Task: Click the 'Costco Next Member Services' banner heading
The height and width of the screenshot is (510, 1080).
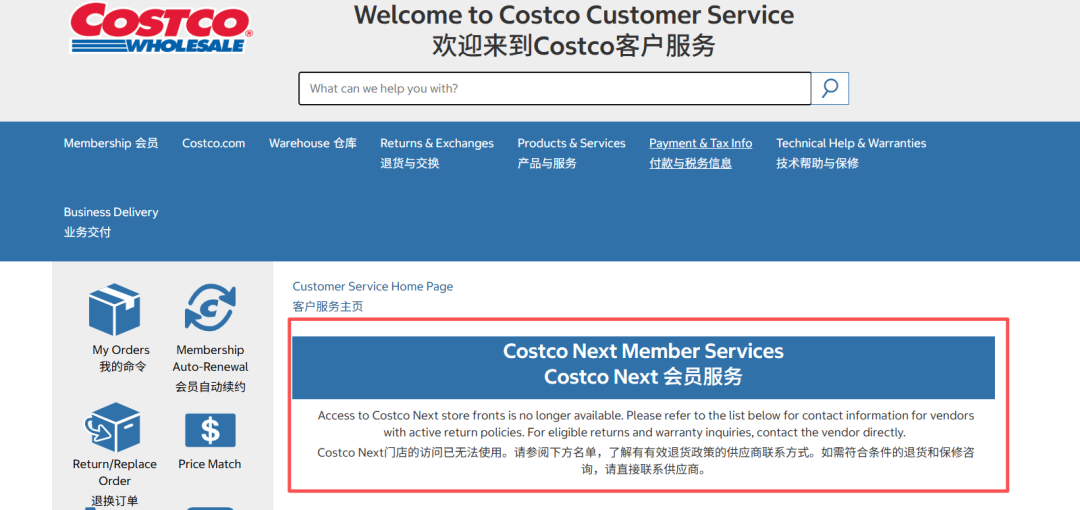Action: 643,351
